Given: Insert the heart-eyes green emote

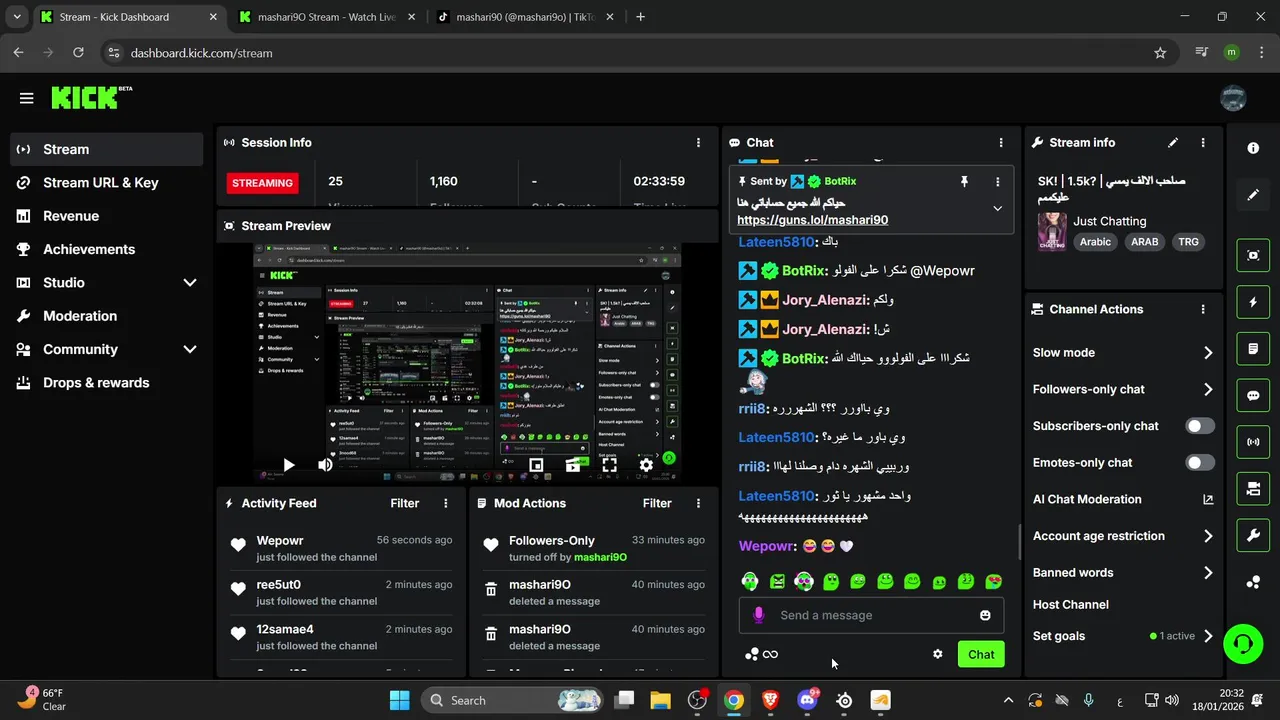Looking at the screenshot, I should pos(993,581).
